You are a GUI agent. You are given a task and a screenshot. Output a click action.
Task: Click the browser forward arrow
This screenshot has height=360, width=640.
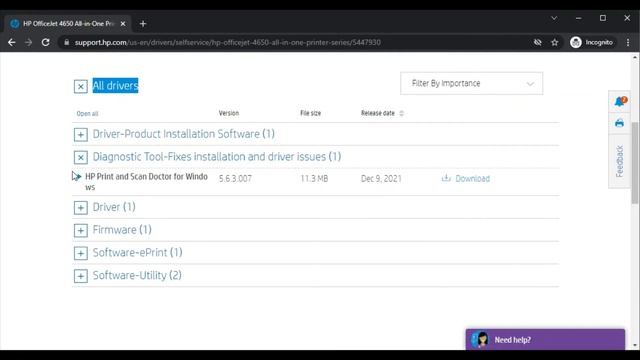click(29, 42)
